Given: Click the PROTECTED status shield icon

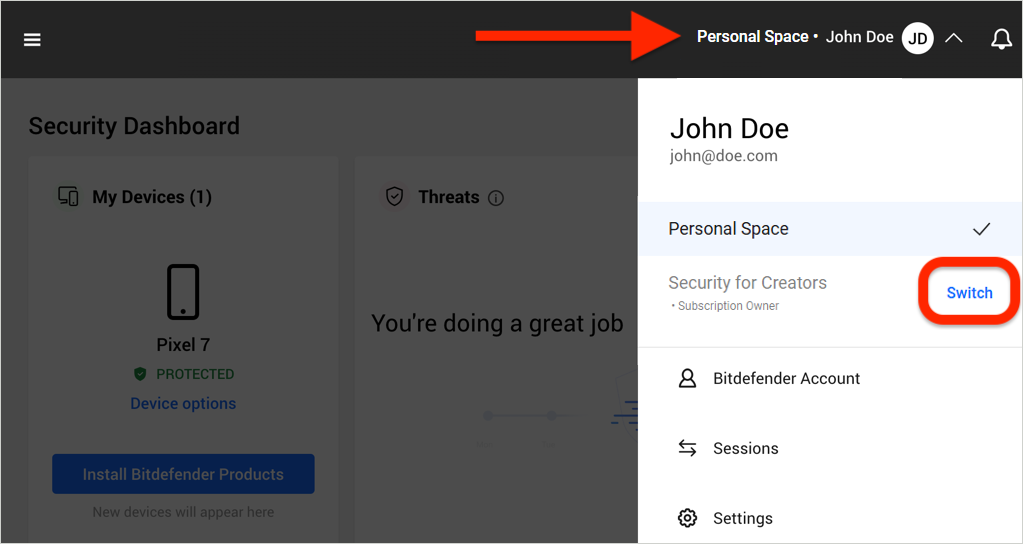Looking at the screenshot, I should (x=140, y=374).
